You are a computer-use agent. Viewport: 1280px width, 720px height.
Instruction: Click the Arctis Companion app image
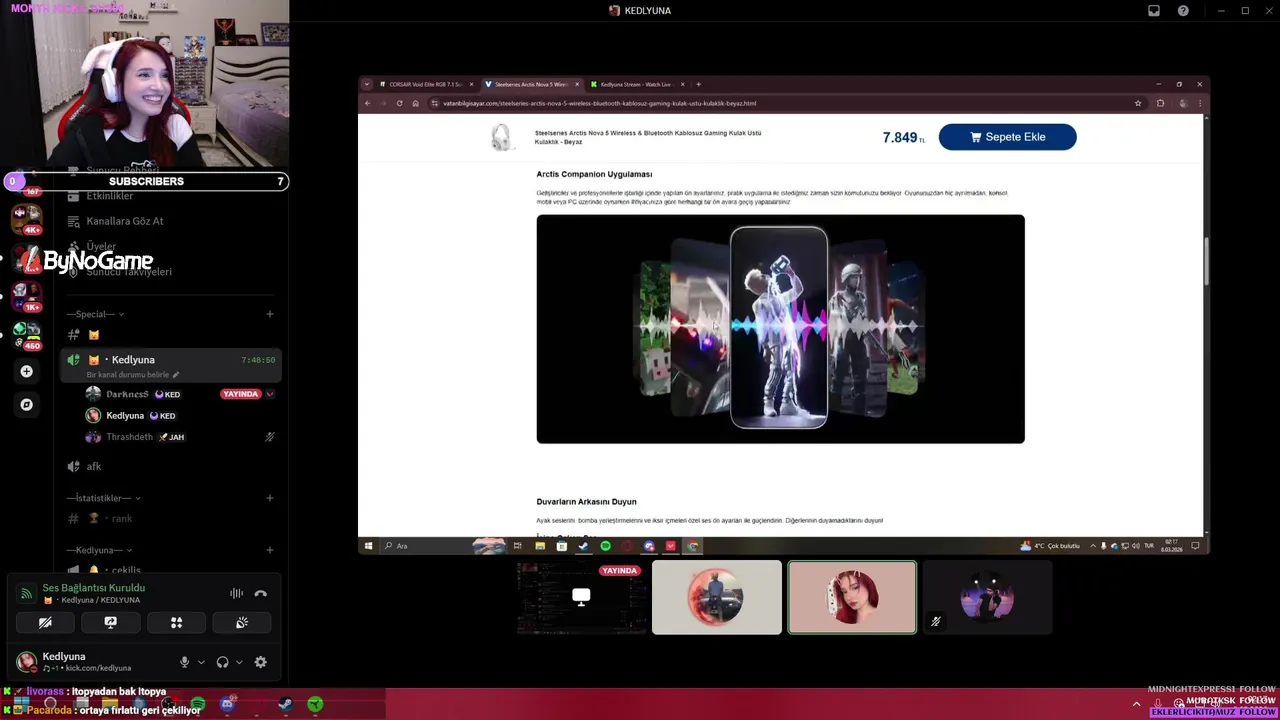click(780, 329)
